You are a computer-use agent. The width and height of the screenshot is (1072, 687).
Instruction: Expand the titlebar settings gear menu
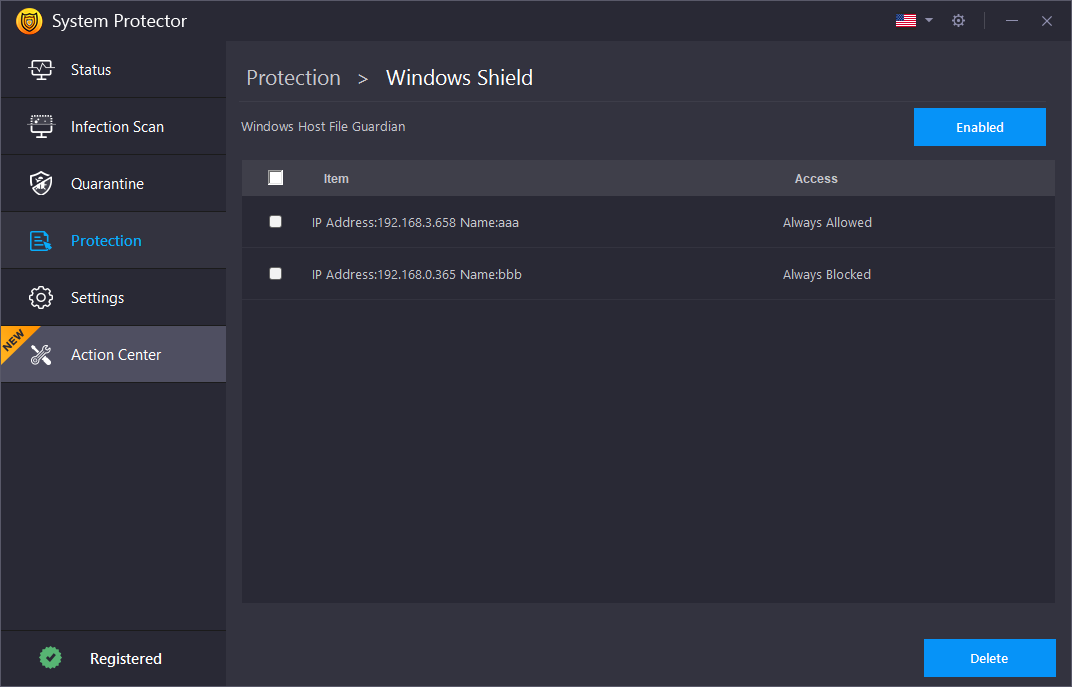click(x=958, y=20)
